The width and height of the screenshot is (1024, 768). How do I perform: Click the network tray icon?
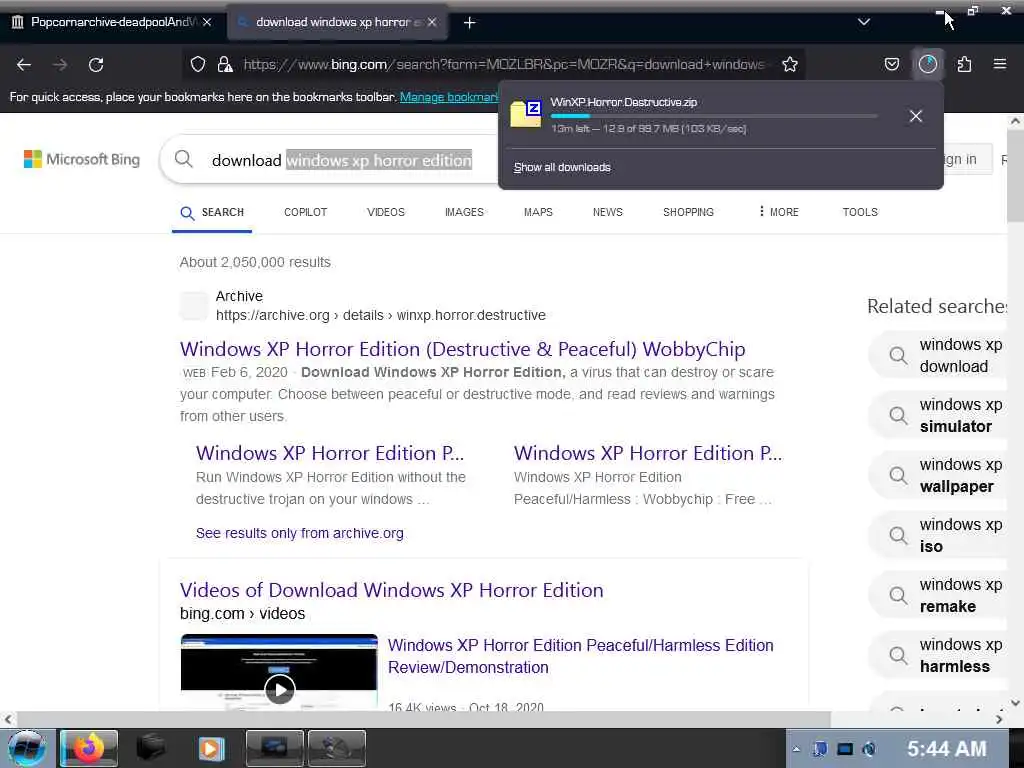click(844, 749)
